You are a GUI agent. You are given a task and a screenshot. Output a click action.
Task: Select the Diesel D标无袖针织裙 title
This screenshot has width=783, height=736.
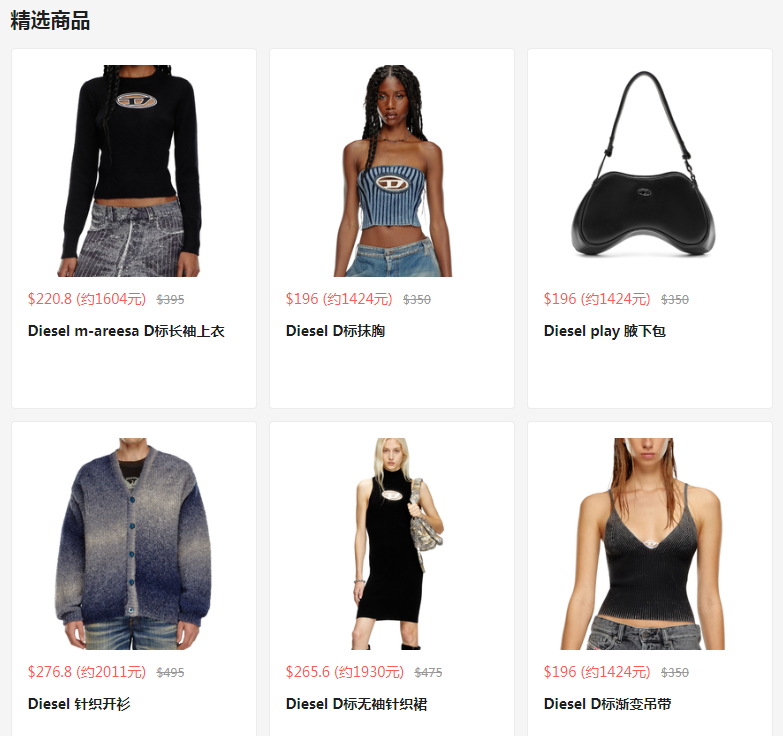coord(357,704)
